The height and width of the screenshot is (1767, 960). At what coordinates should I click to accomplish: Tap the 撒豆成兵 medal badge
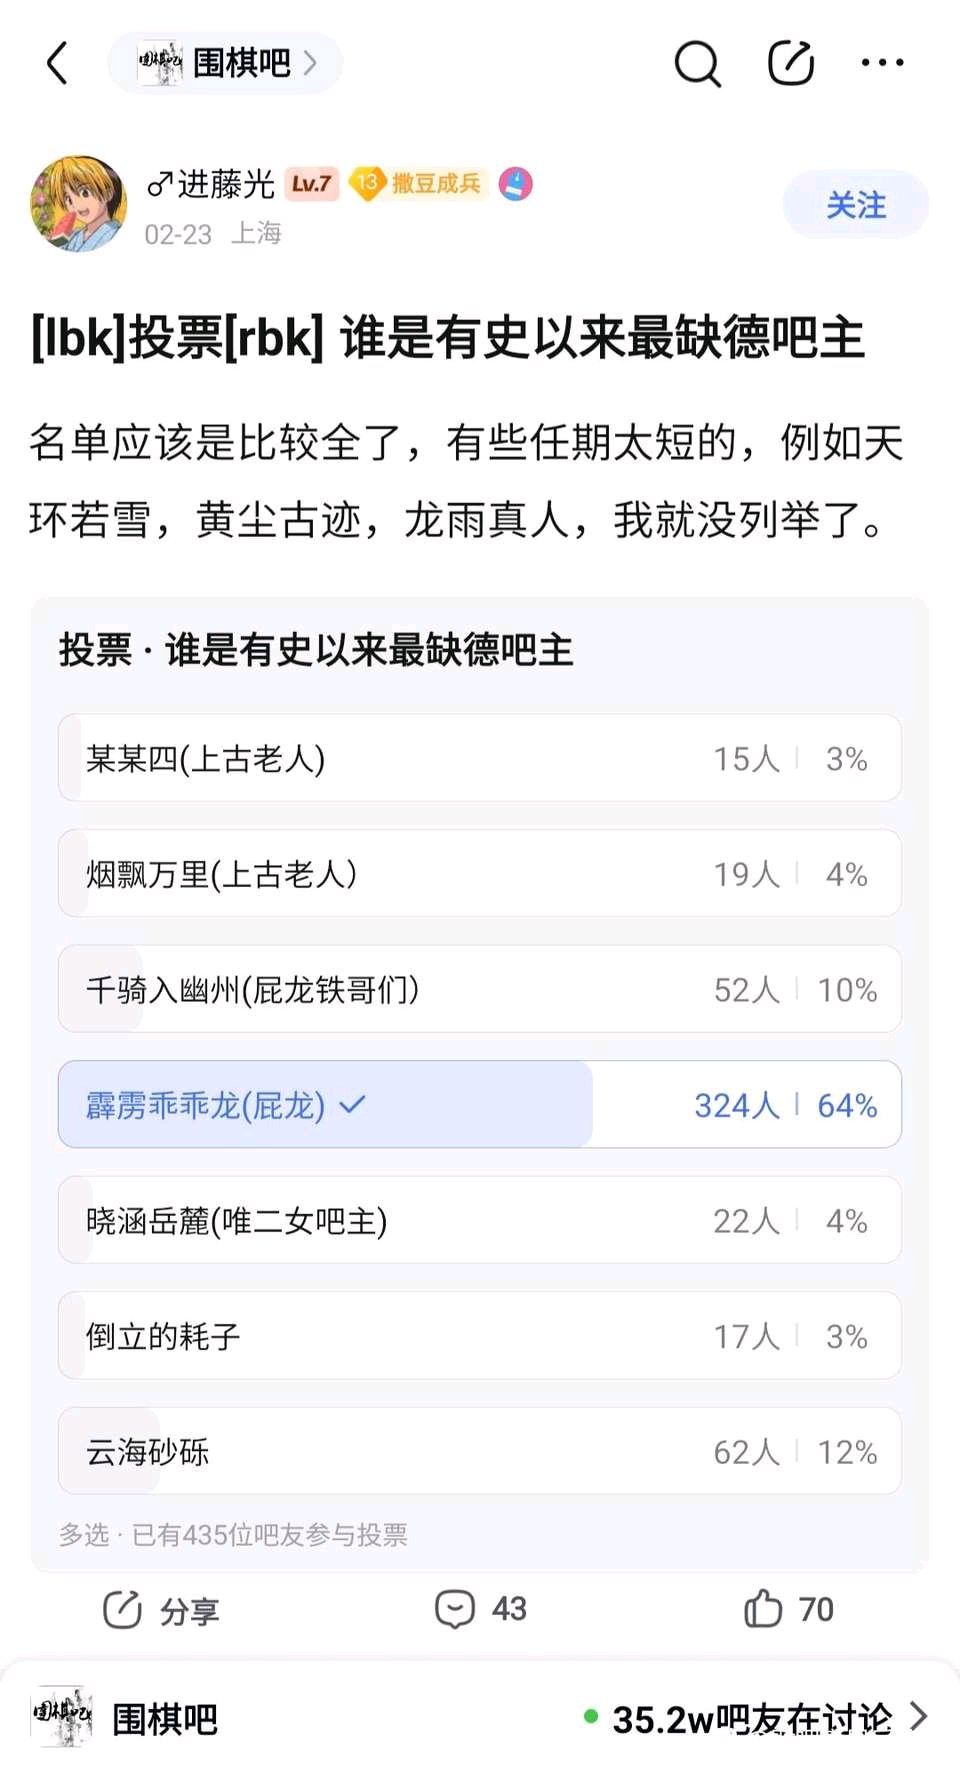tap(417, 184)
